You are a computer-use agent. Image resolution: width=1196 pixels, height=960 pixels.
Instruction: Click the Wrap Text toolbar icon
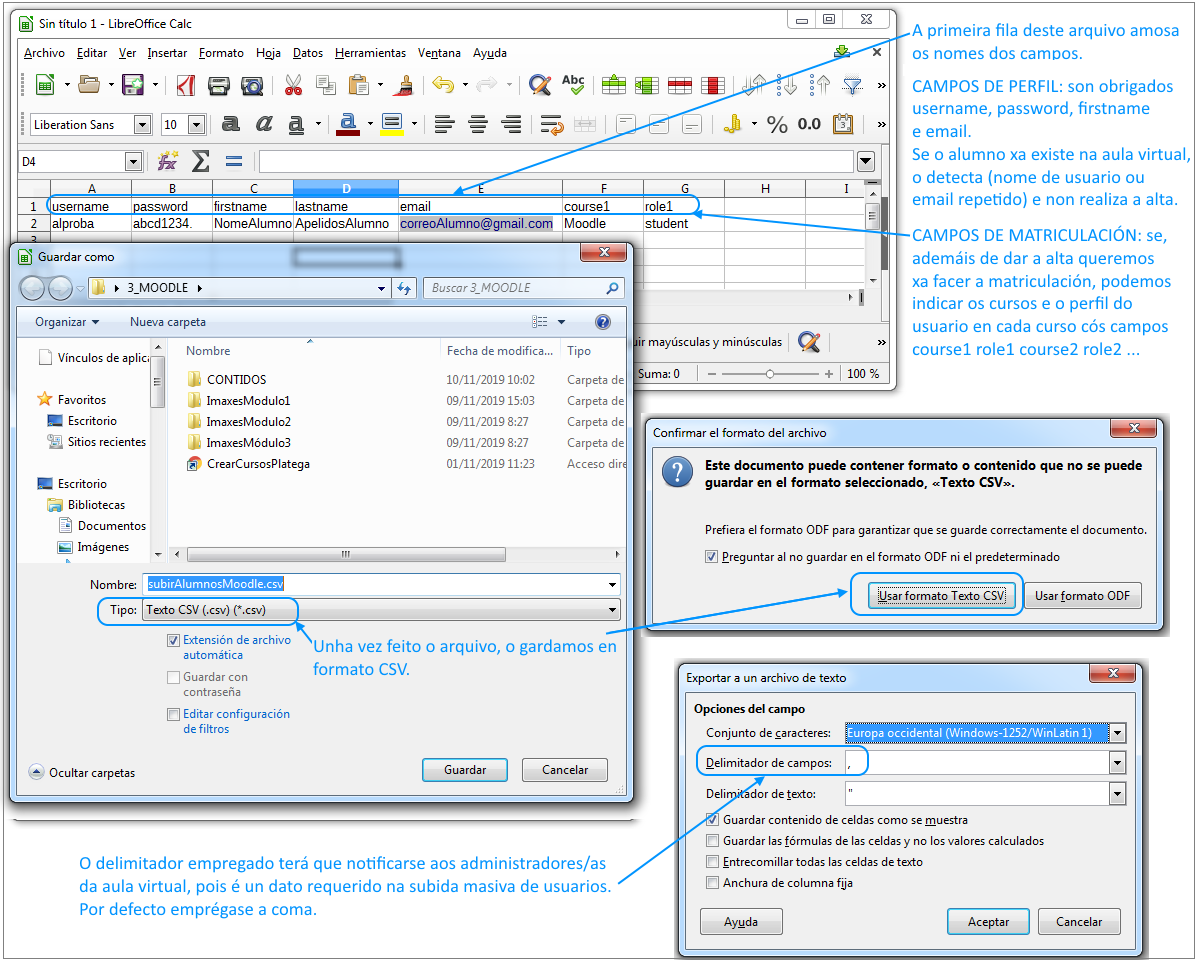(x=551, y=124)
